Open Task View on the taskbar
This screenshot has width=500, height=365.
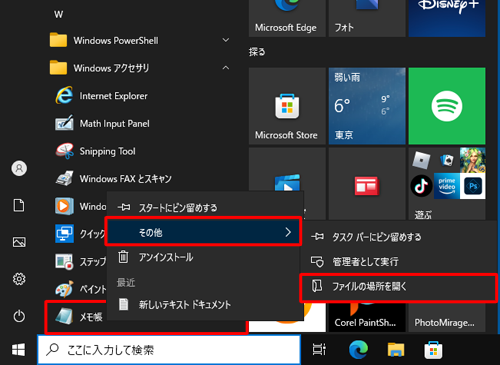(x=319, y=350)
